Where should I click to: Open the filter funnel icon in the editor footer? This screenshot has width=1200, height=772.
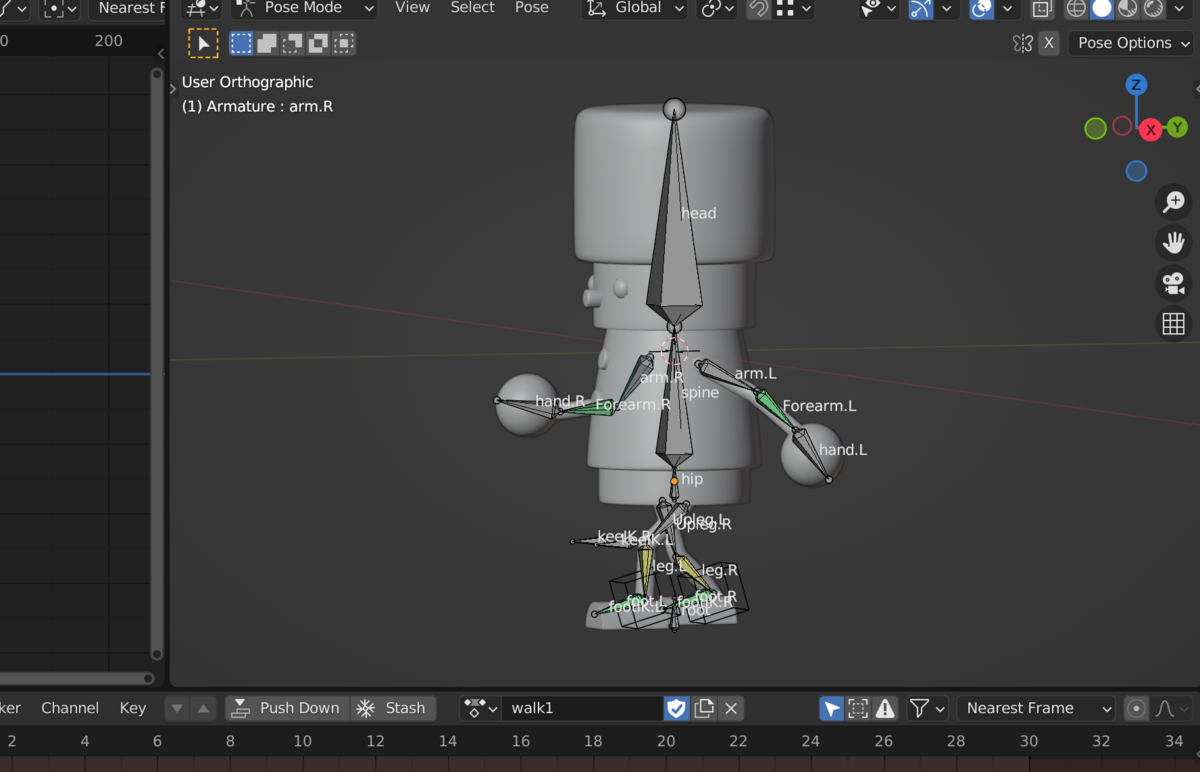click(x=921, y=708)
